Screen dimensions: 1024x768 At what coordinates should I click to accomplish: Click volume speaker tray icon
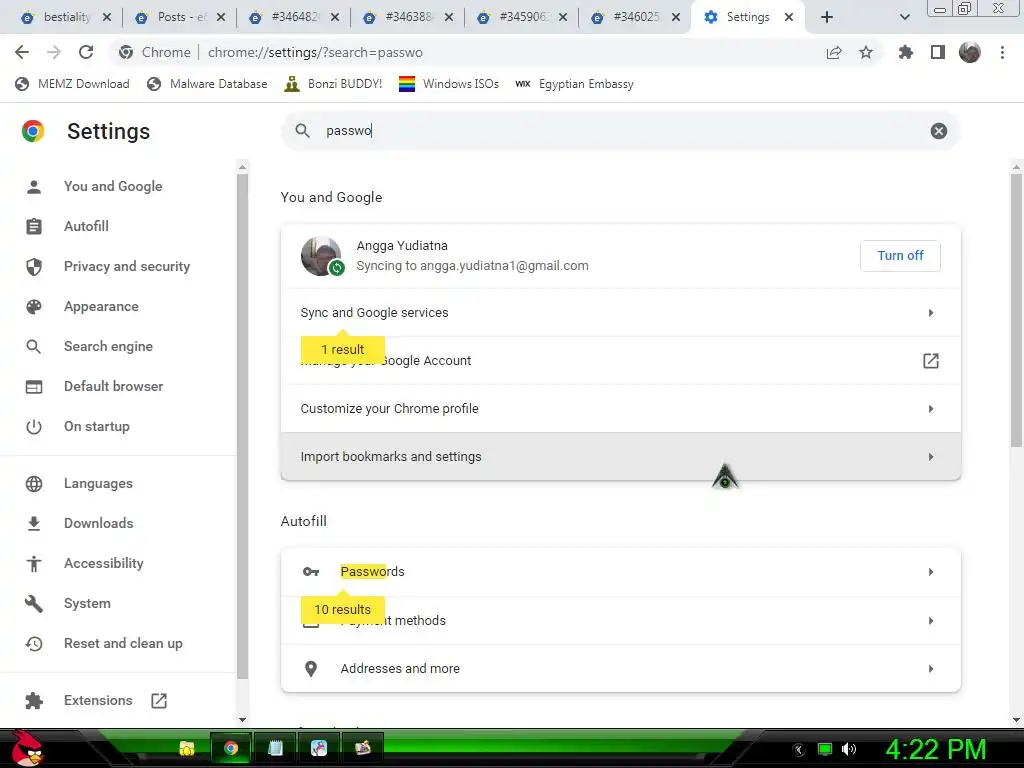coord(848,749)
